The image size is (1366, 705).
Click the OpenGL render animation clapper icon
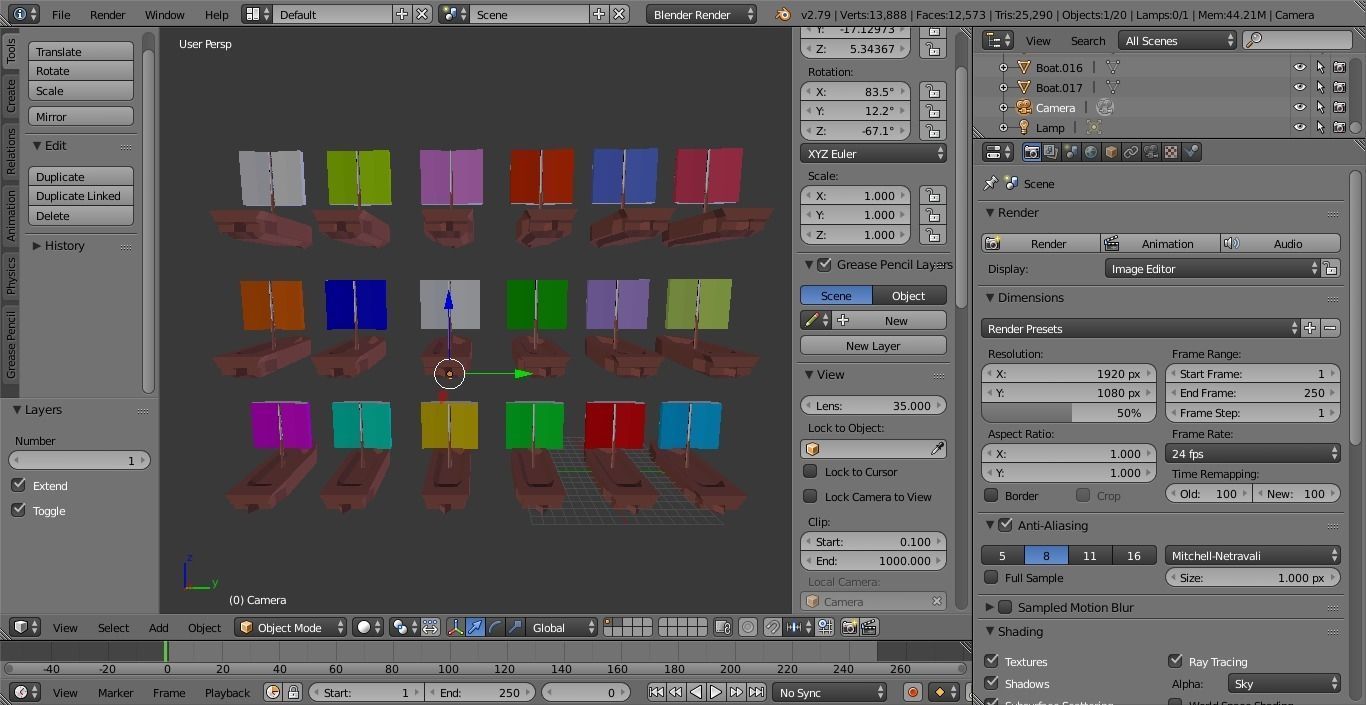coord(869,627)
